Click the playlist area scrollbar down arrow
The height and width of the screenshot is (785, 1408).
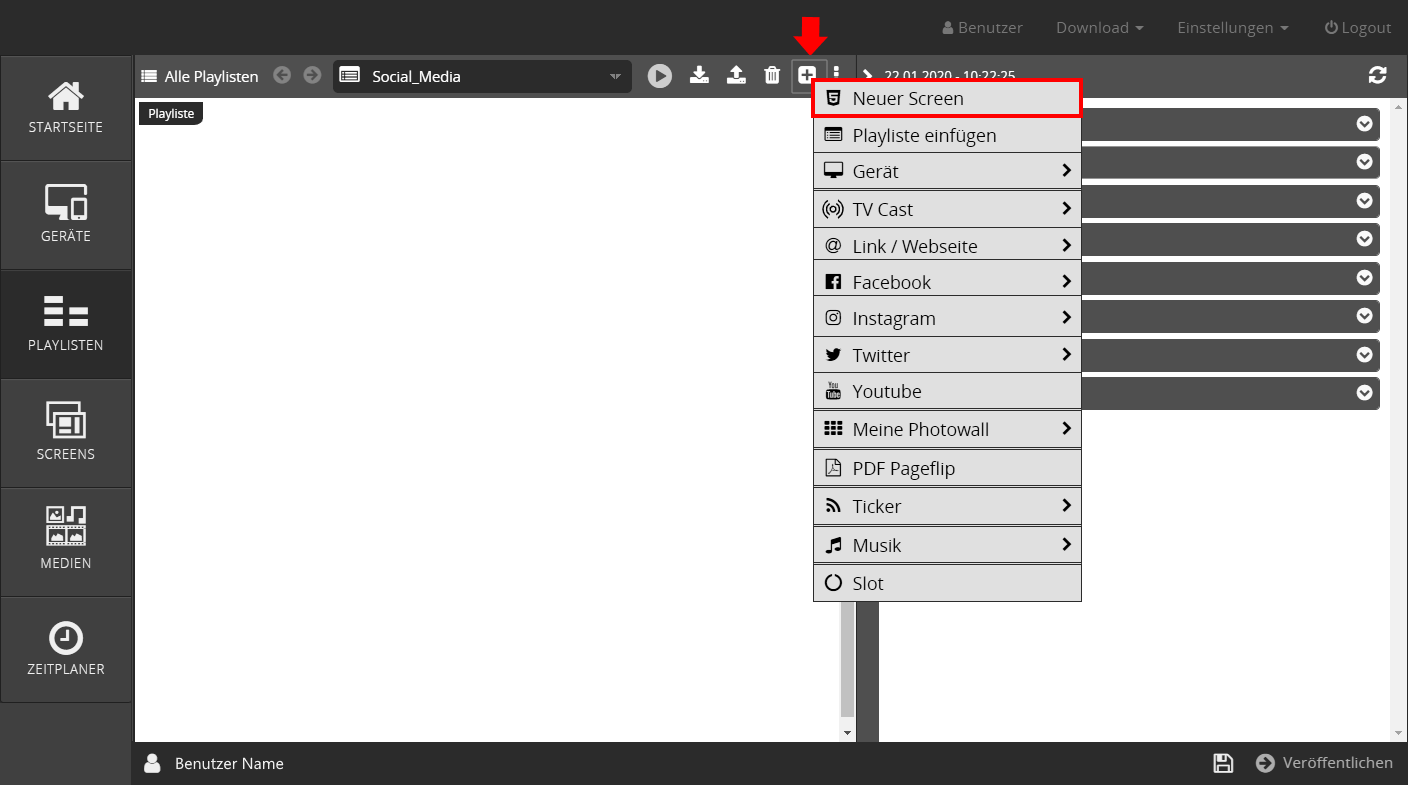[x=848, y=733]
